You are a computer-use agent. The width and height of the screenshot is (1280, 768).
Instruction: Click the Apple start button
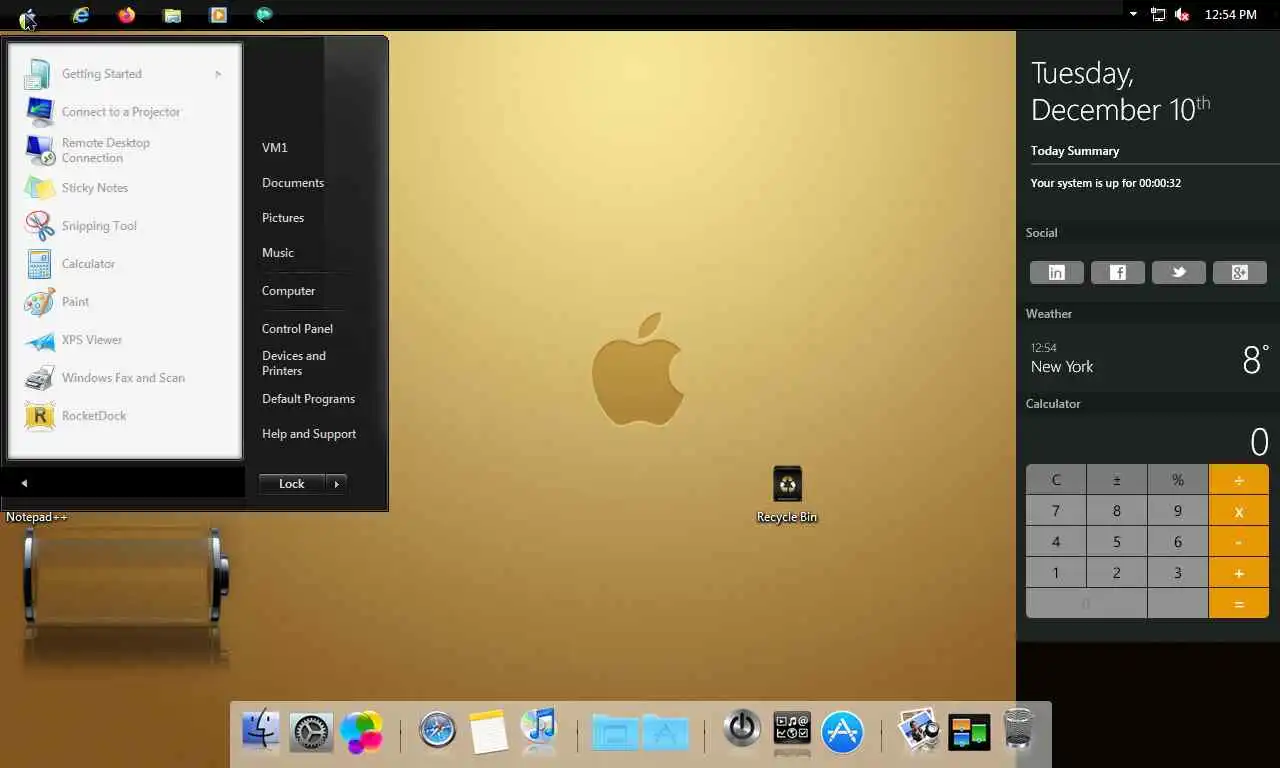(28, 16)
